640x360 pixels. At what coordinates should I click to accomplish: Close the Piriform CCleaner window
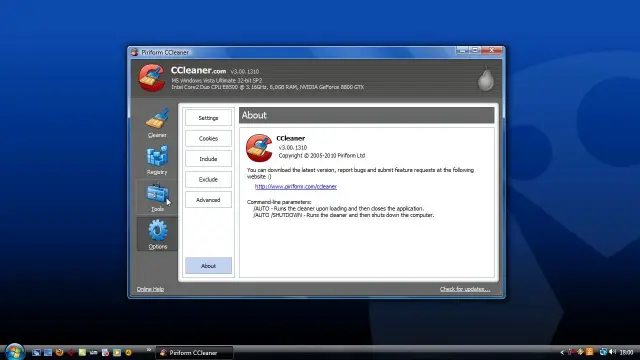(x=492, y=50)
